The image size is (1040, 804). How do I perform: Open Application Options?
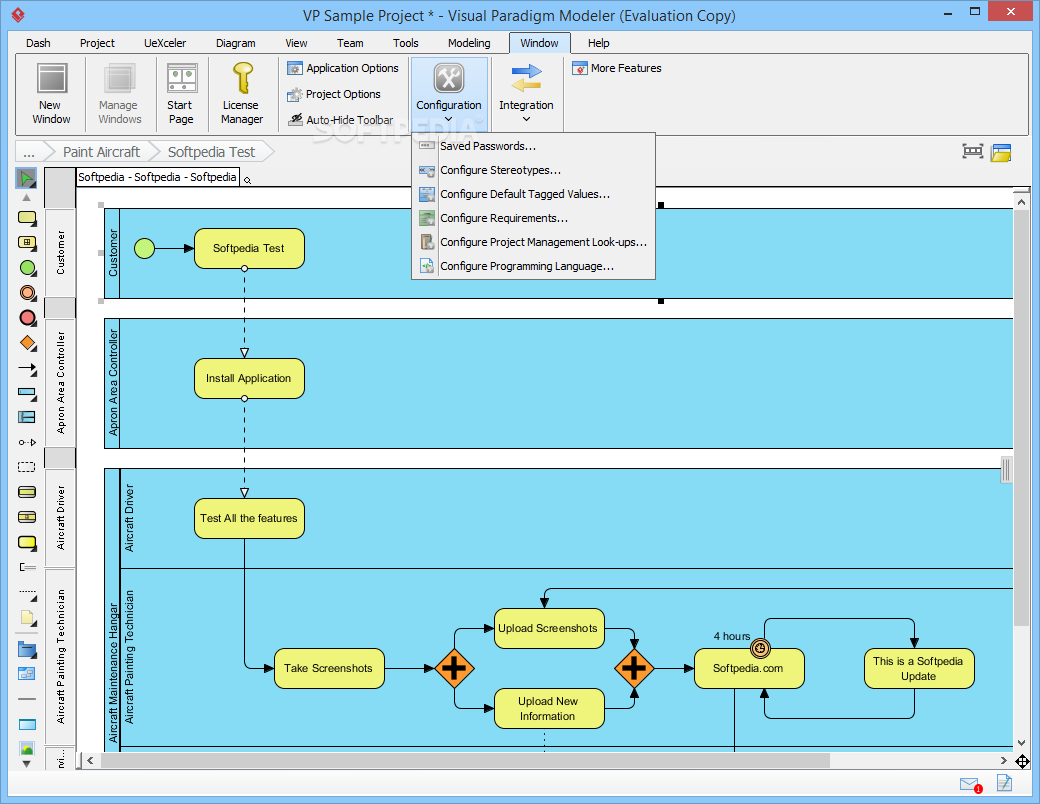343,68
